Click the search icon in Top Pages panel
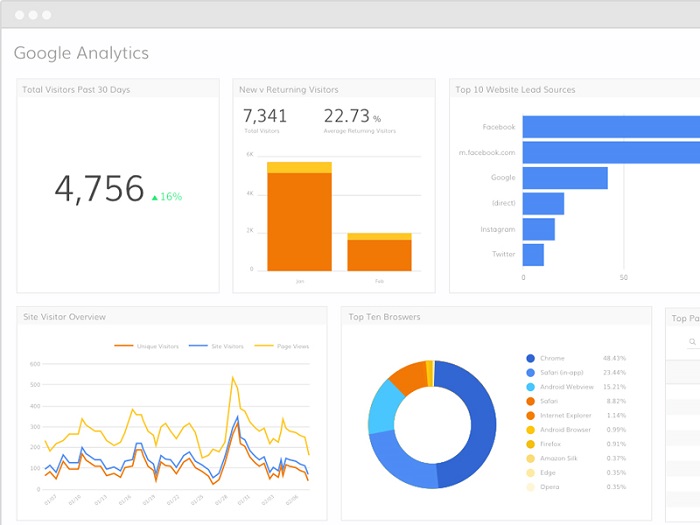 pos(692,342)
